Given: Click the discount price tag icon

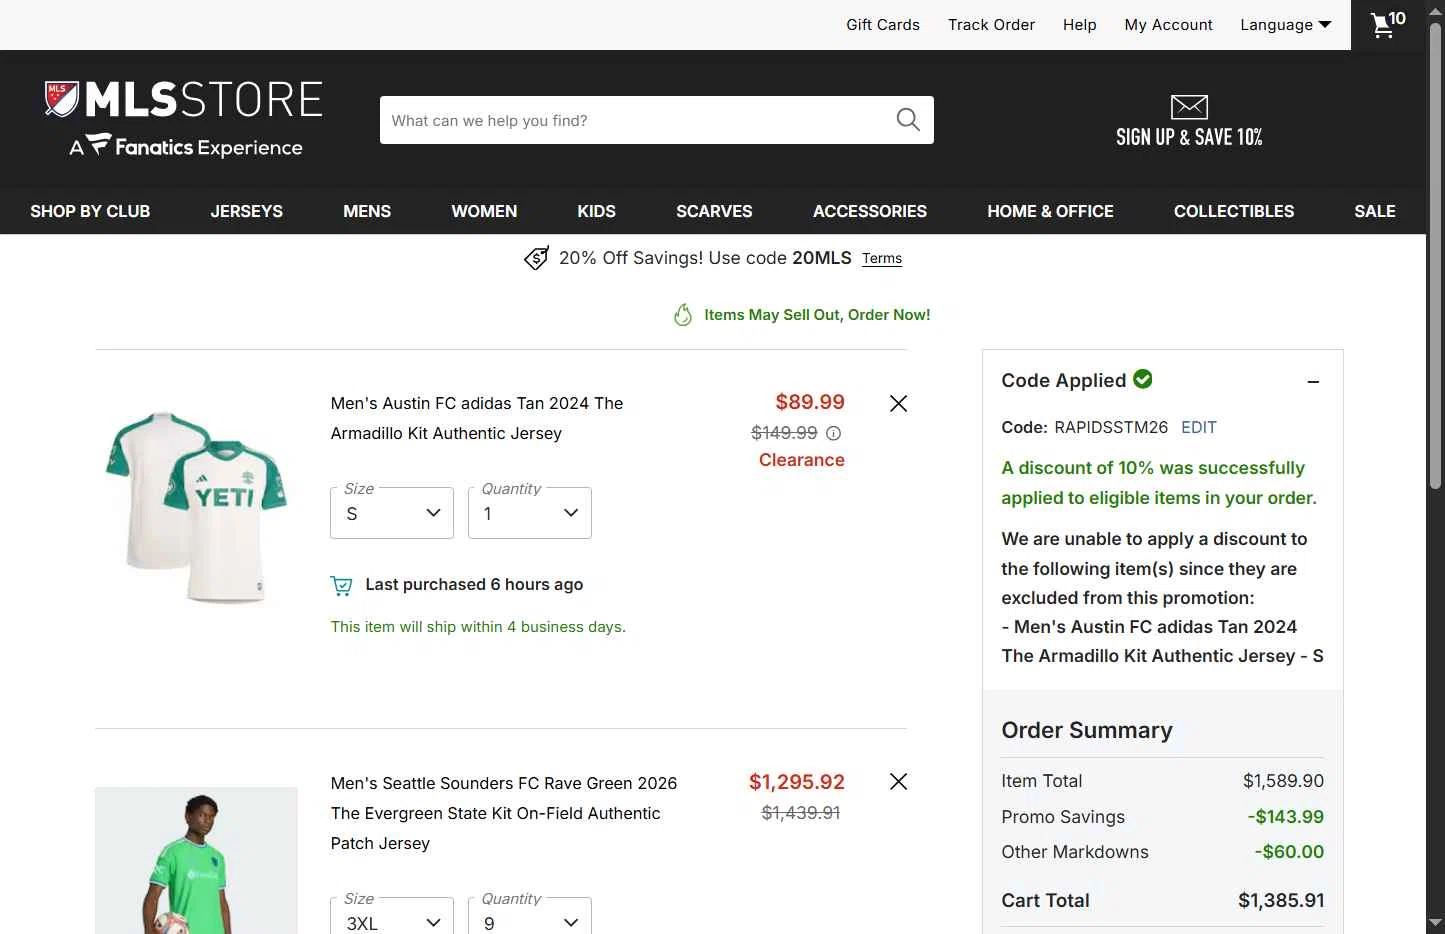Looking at the screenshot, I should 537,259.
